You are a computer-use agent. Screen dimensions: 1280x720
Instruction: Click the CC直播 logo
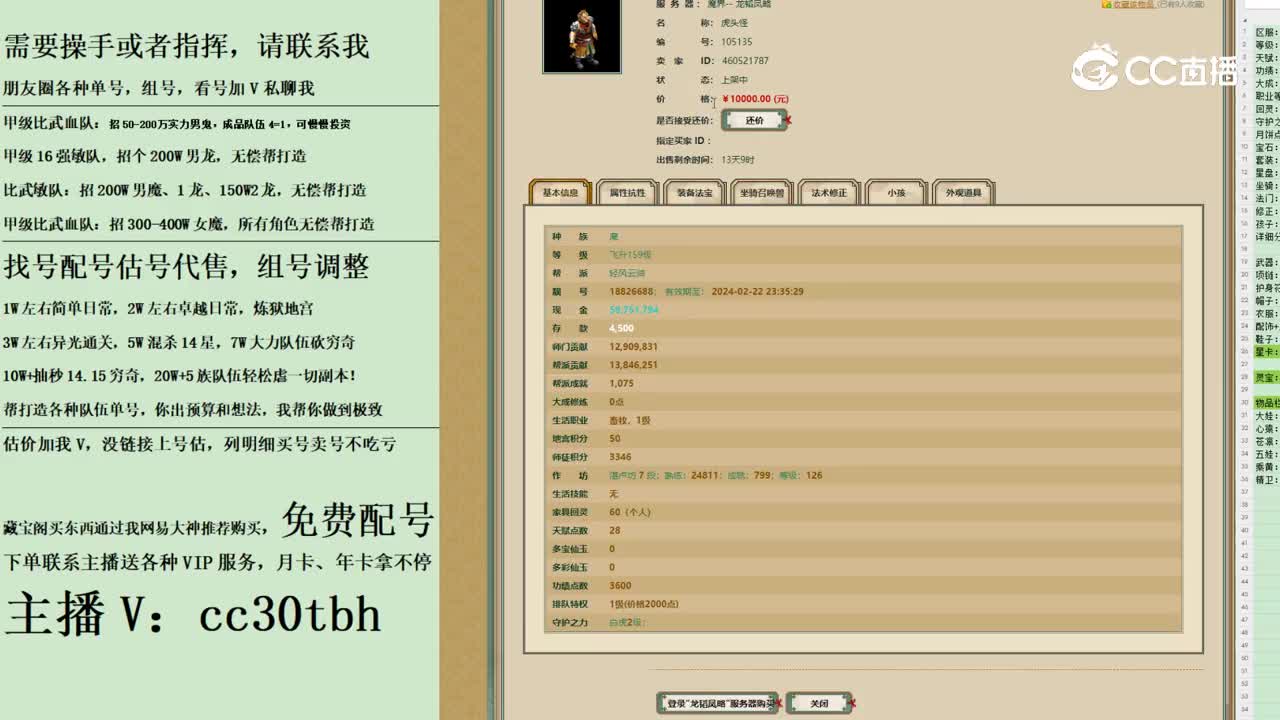[x=1154, y=68]
